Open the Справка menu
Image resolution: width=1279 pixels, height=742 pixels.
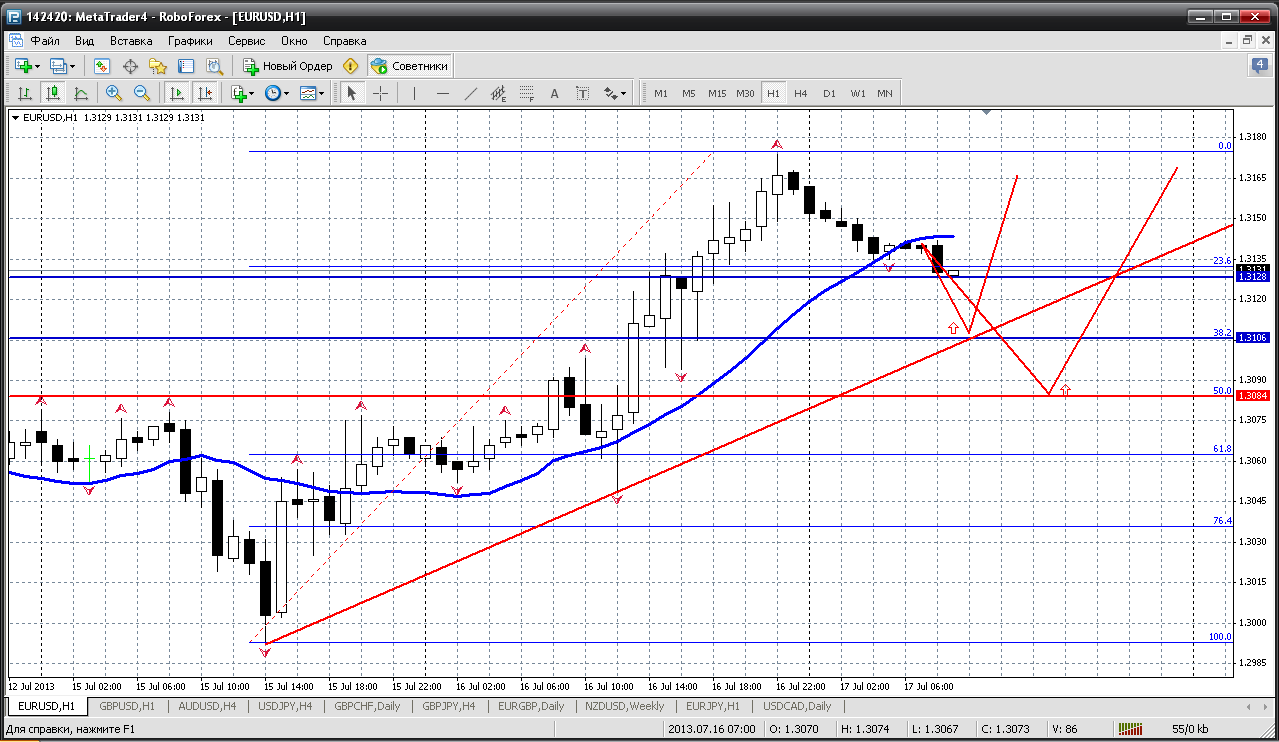(x=345, y=41)
